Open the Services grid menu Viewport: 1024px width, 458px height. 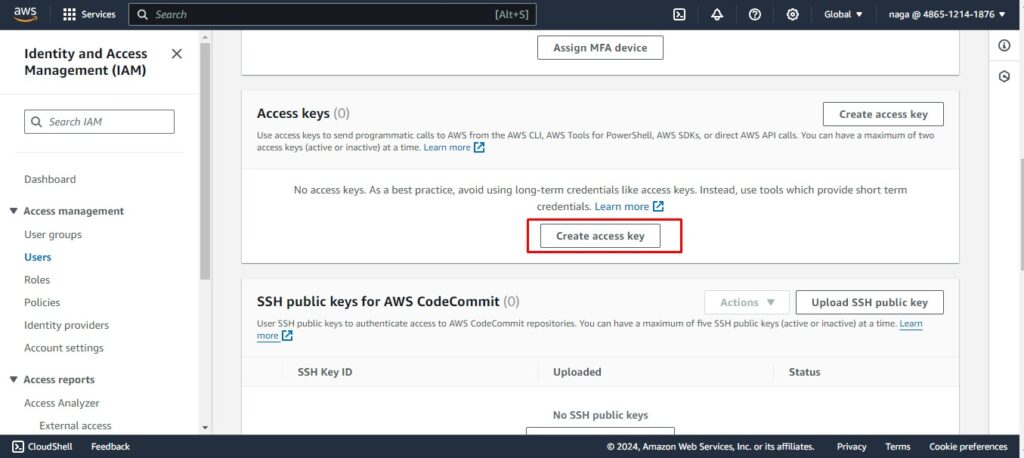point(89,14)
